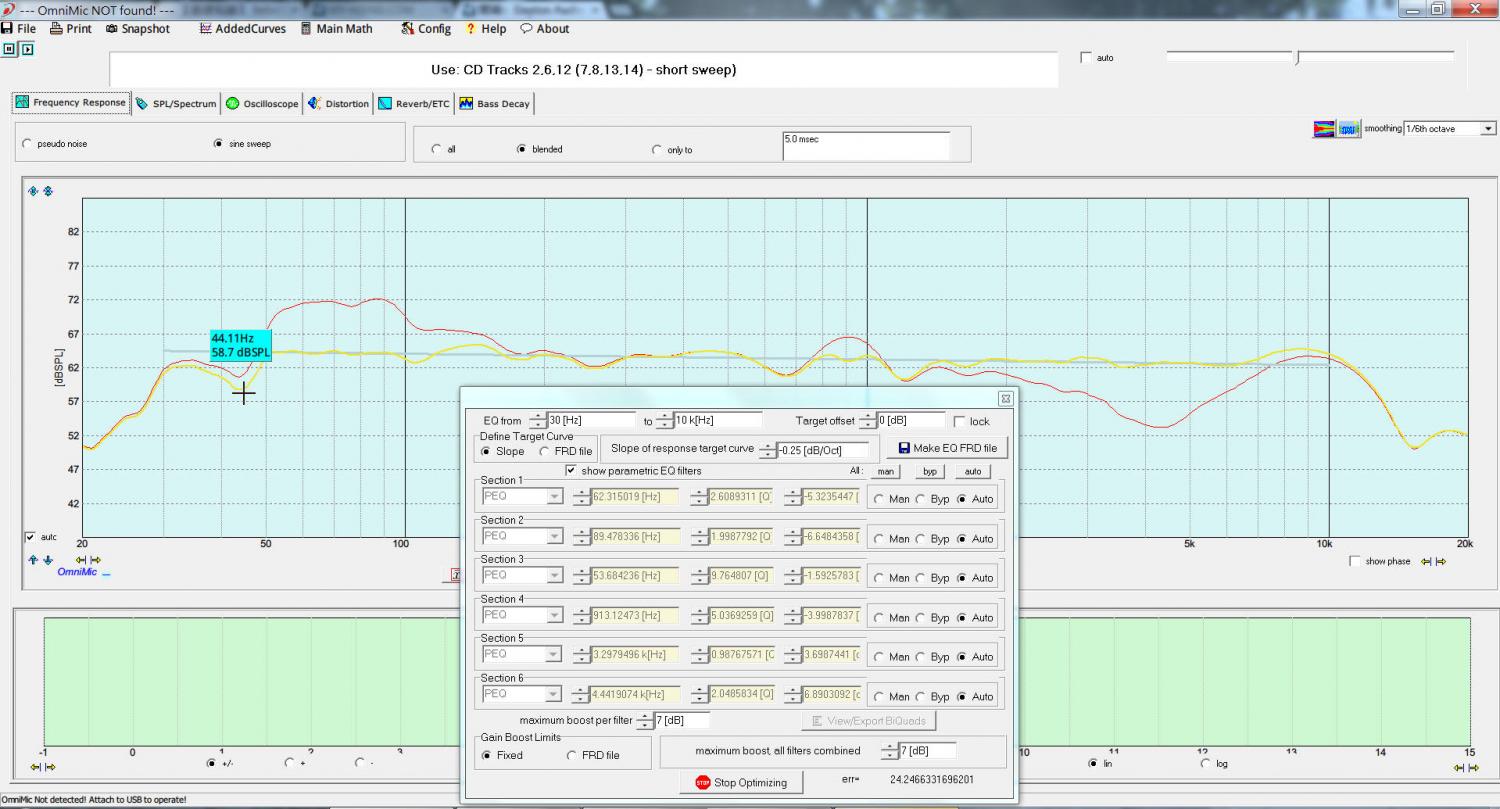1500x809 pixels.
Task: Click the play icon below File menu
Action: point(27,48)
